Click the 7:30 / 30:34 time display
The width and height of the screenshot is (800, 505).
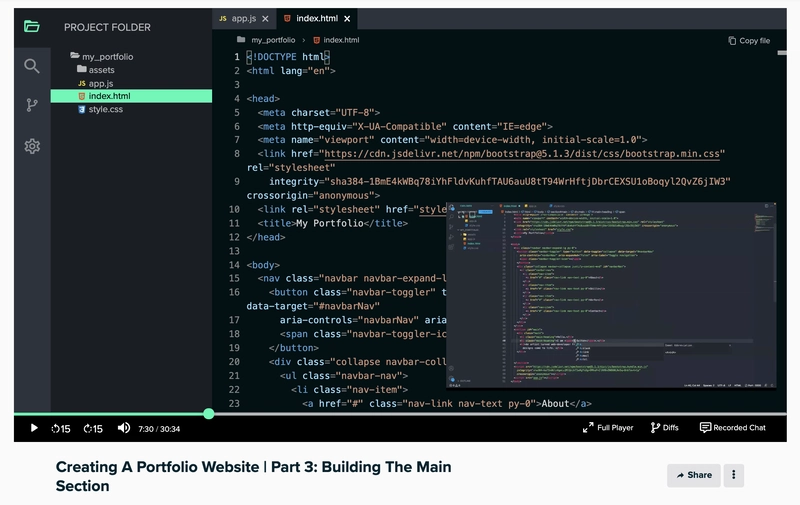(x=159, y=429)
